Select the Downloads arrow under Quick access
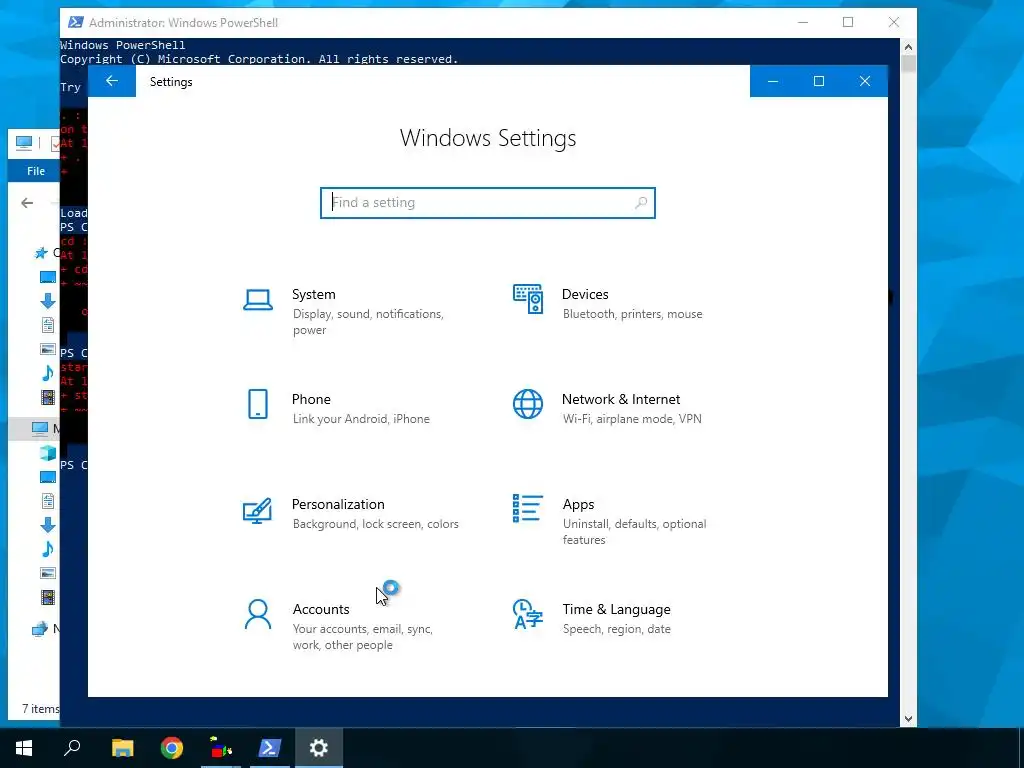This screenshot has width=1024, height=768. pos(48,301)
